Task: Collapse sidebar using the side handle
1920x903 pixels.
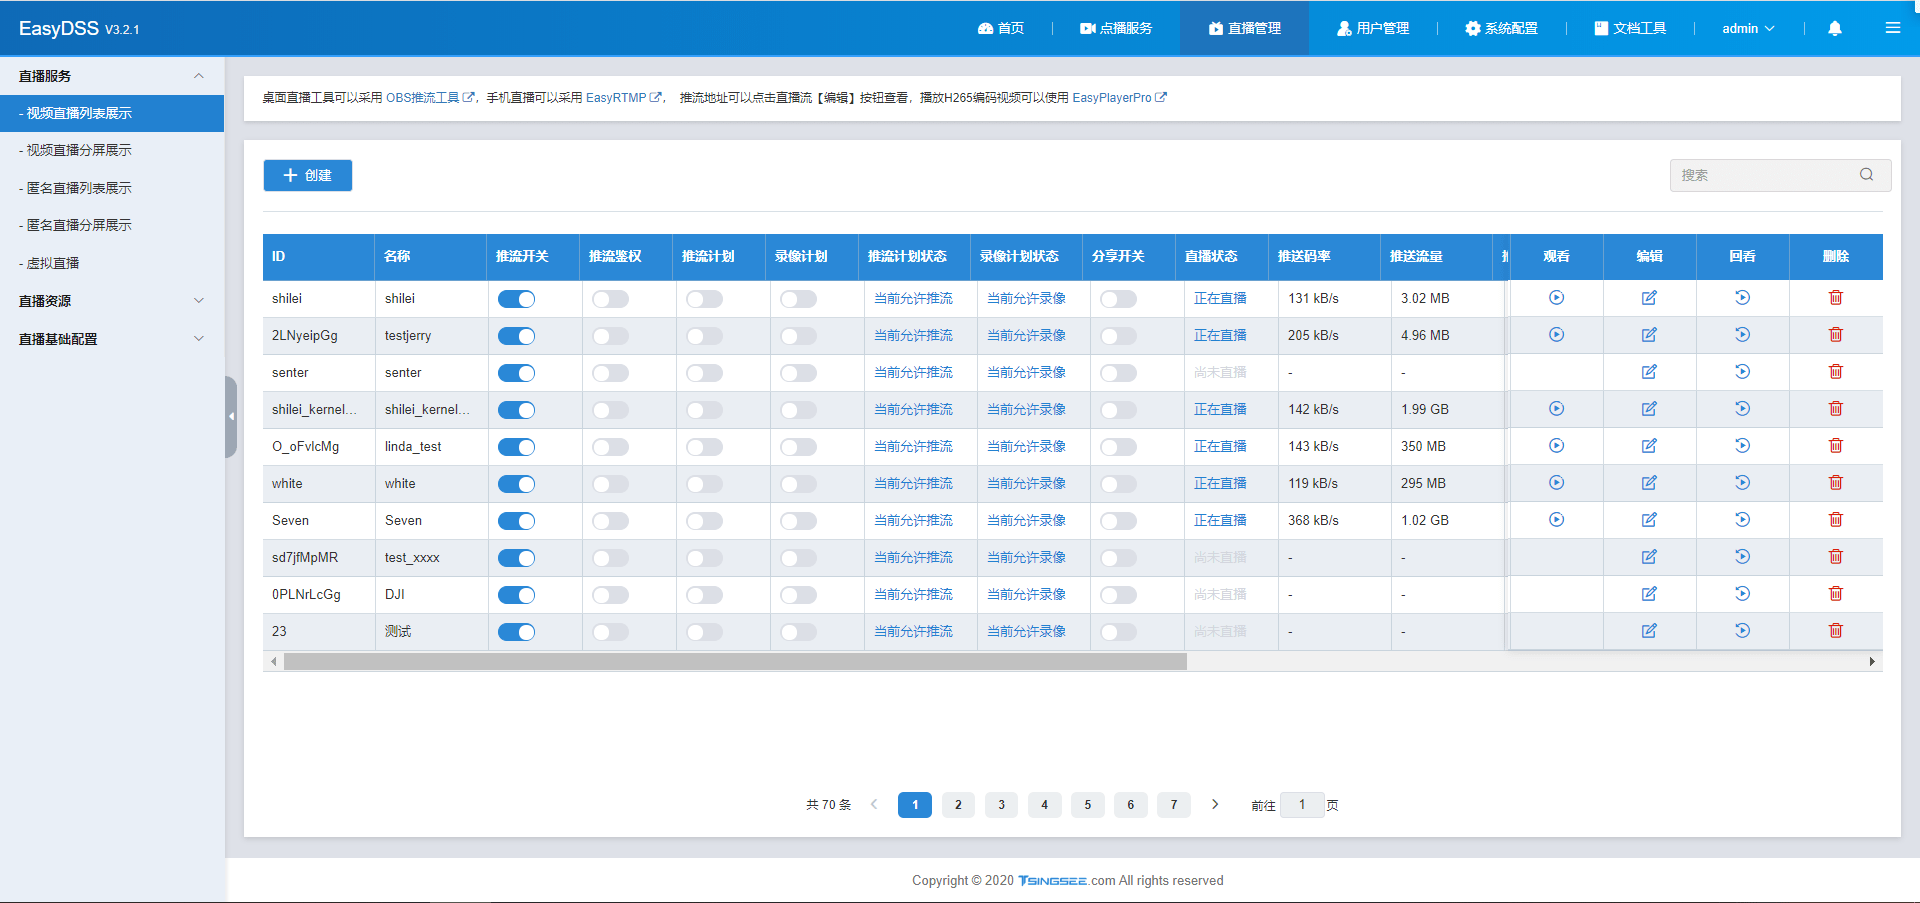Action: 231,417
